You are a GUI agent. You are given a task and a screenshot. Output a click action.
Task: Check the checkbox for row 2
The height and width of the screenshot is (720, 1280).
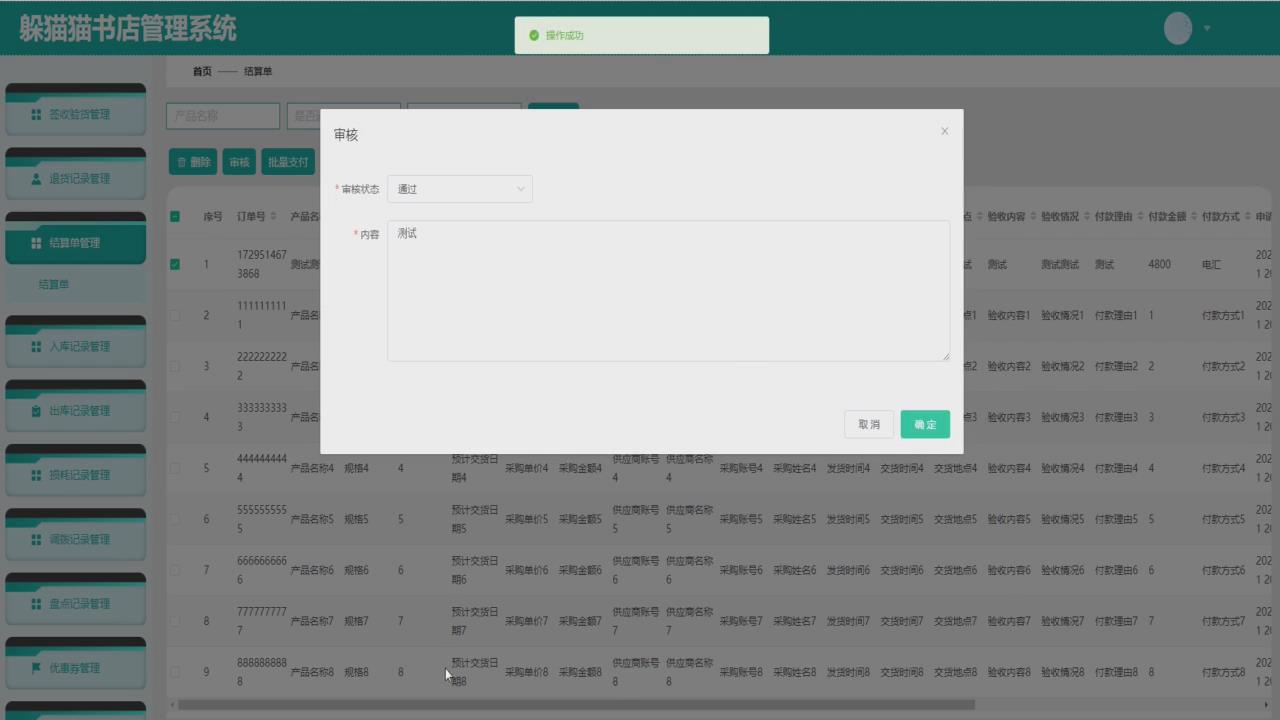point(175,315)
